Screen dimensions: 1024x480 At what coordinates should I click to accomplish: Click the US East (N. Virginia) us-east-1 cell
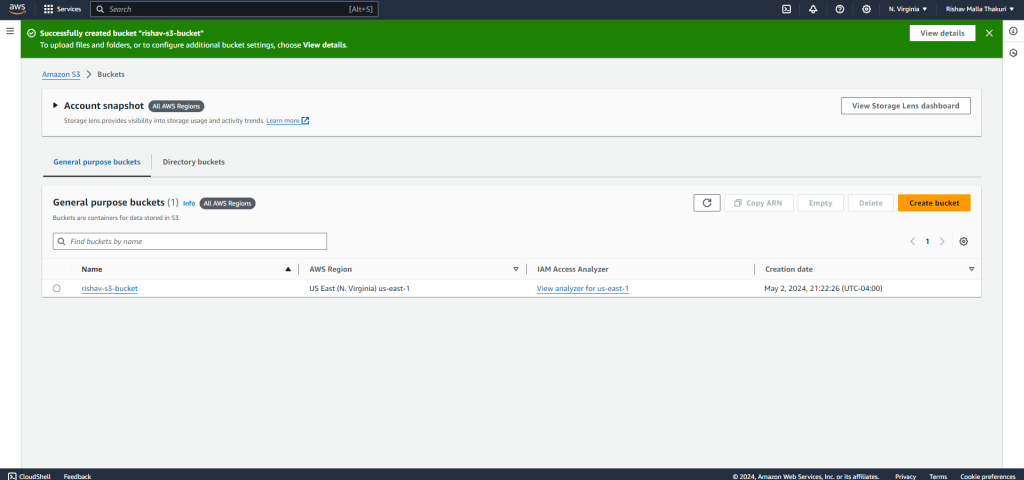(359, 288)
